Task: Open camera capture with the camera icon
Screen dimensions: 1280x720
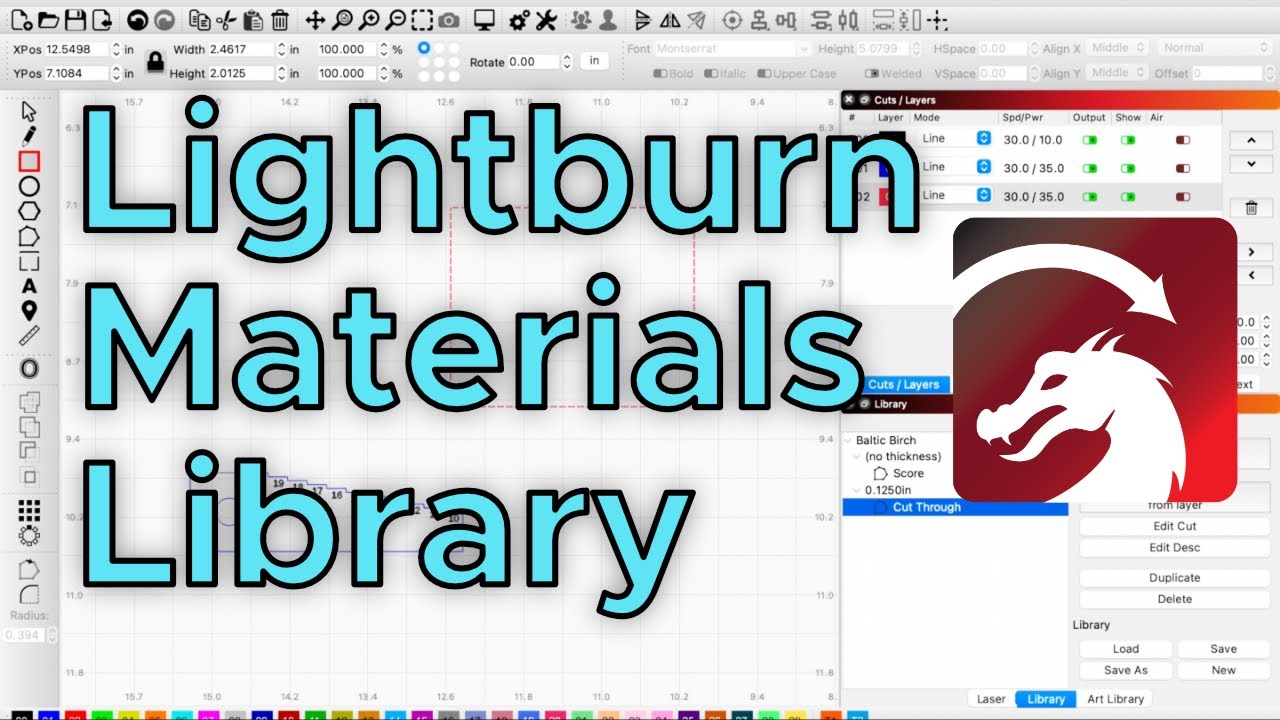Action: [450, 19]
